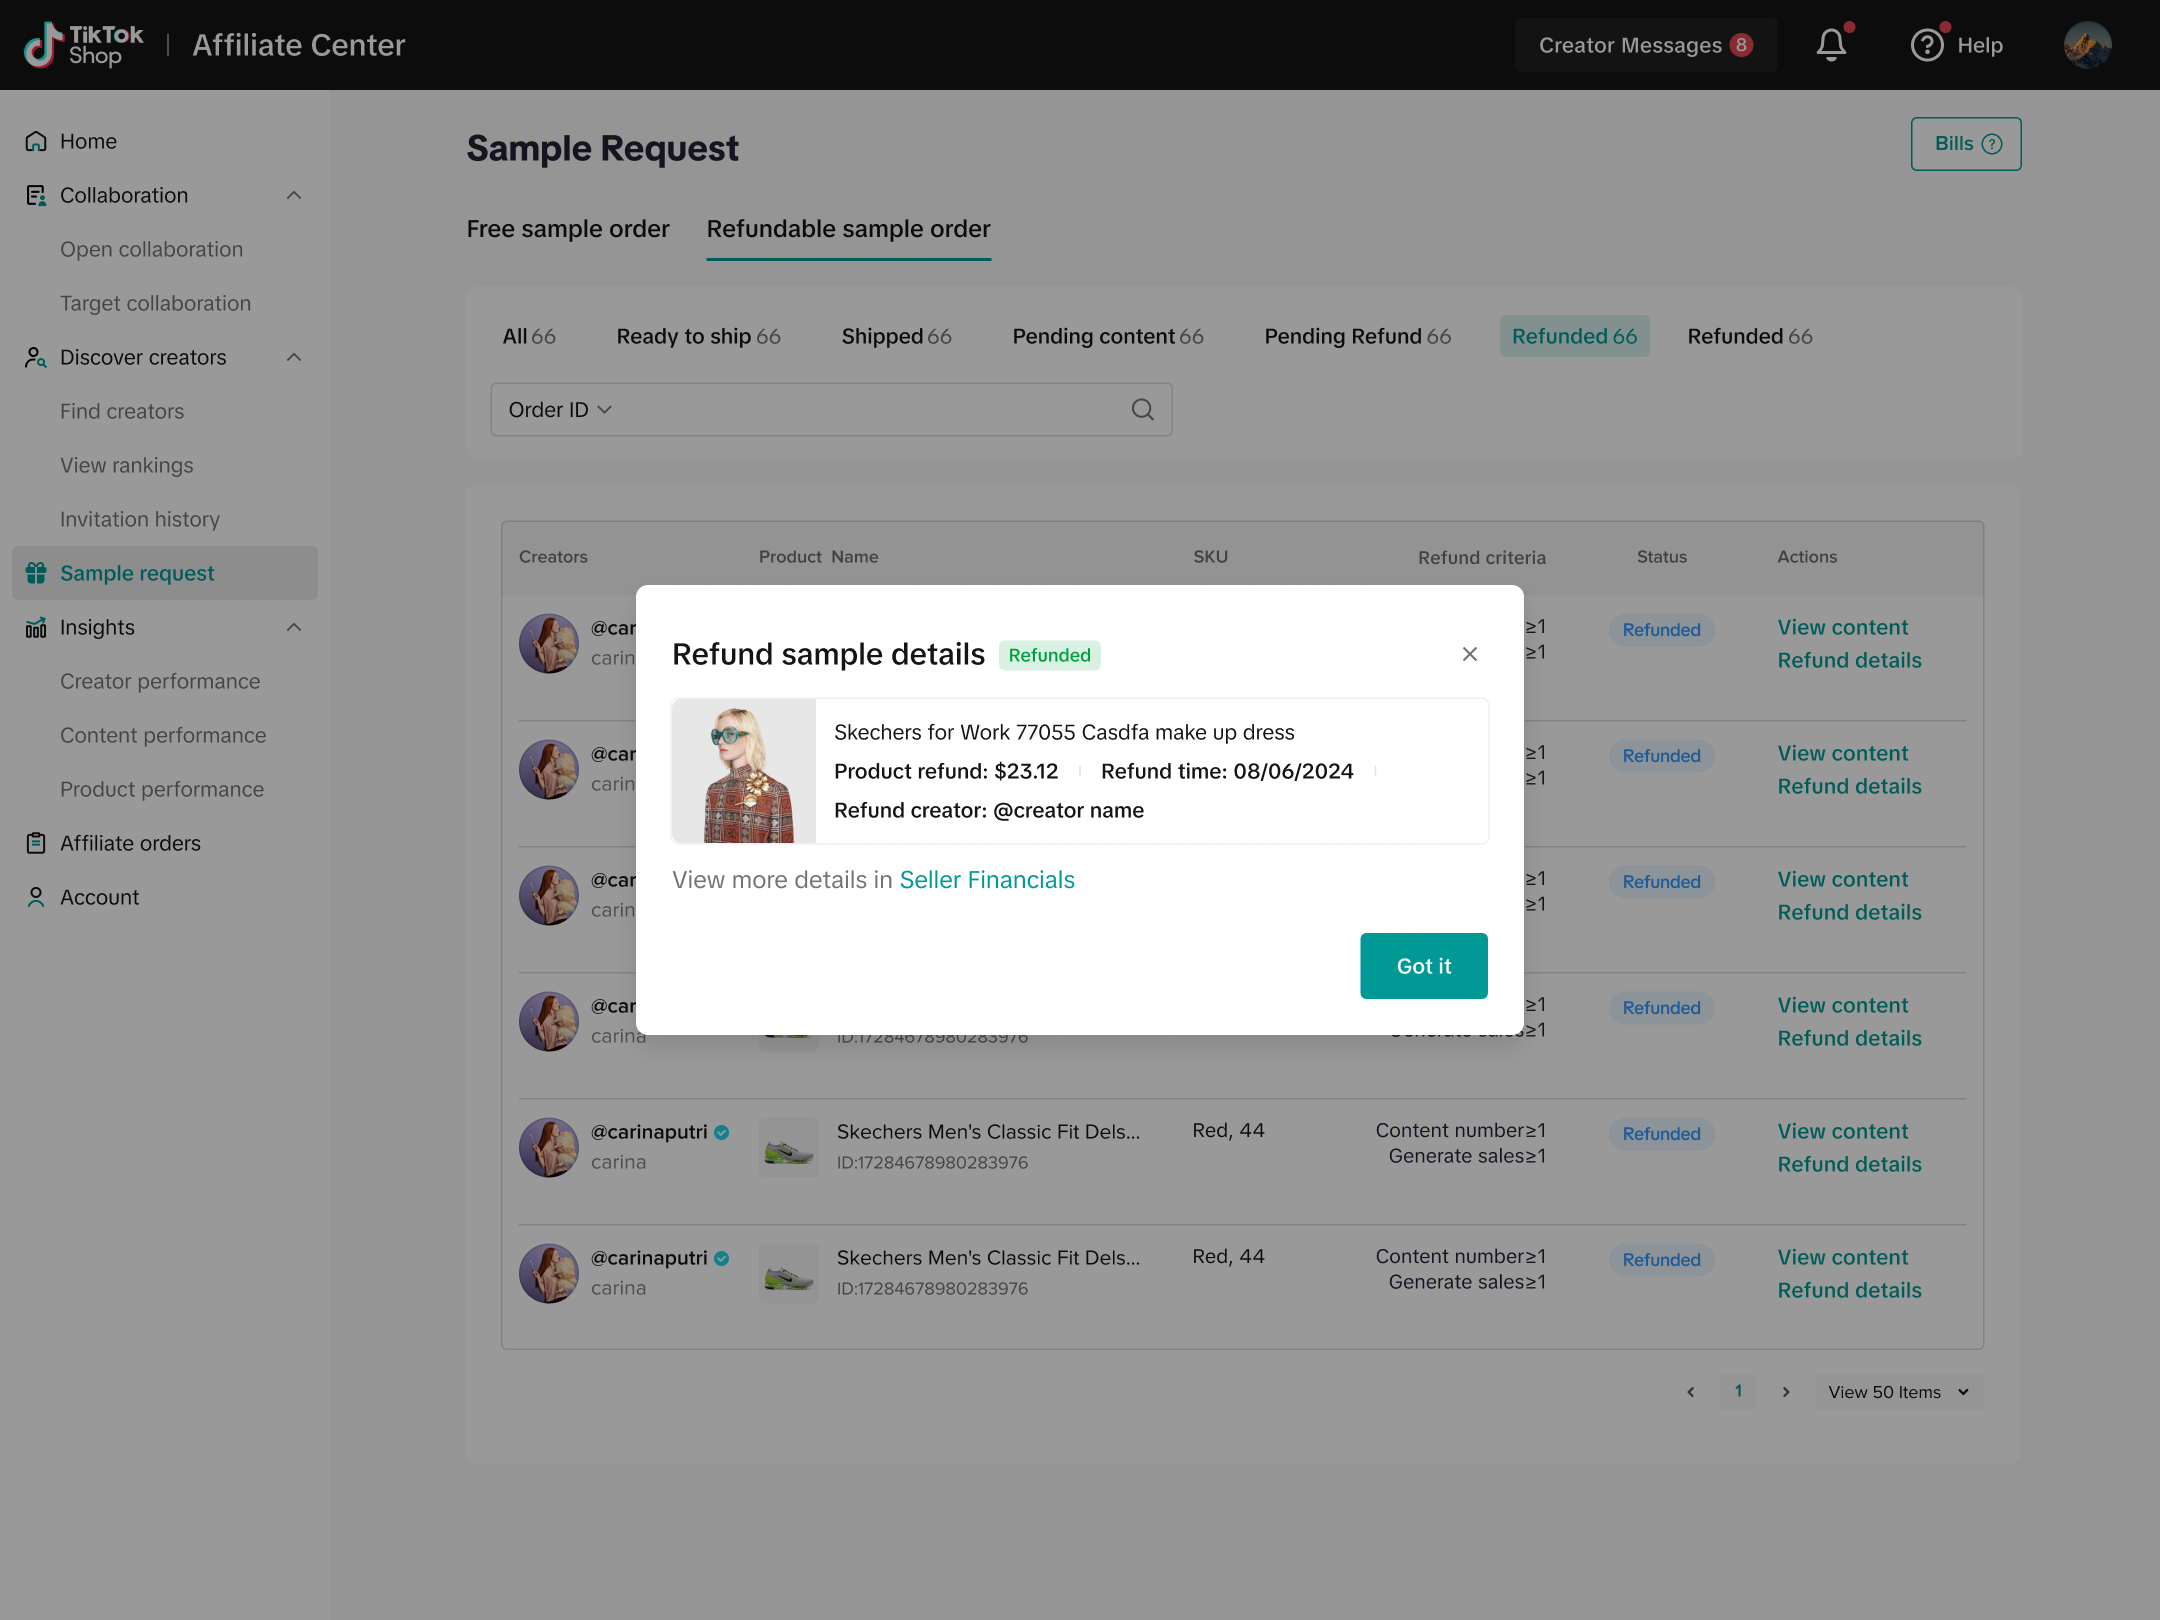Open the View 50 Items dropdown
Screen dimensions: 2160x1620
point(1898,1392)
